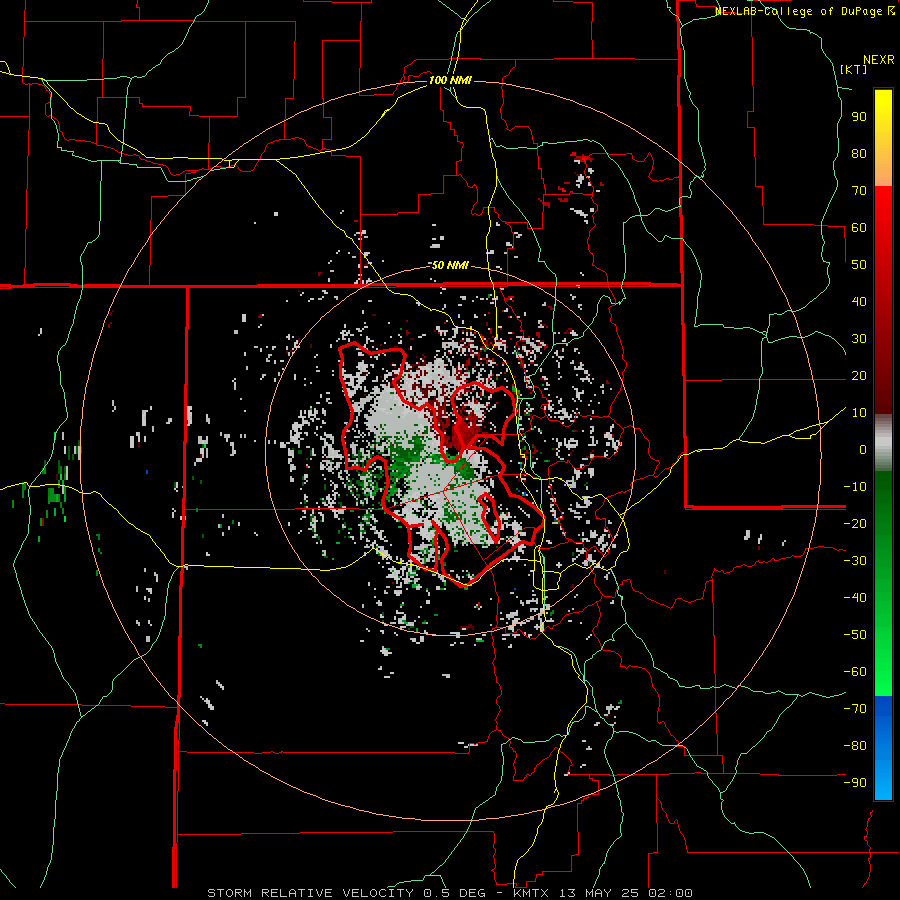Click the "-10" value on the velocity scale
The image size is (900, 900).
click(855, 487)
